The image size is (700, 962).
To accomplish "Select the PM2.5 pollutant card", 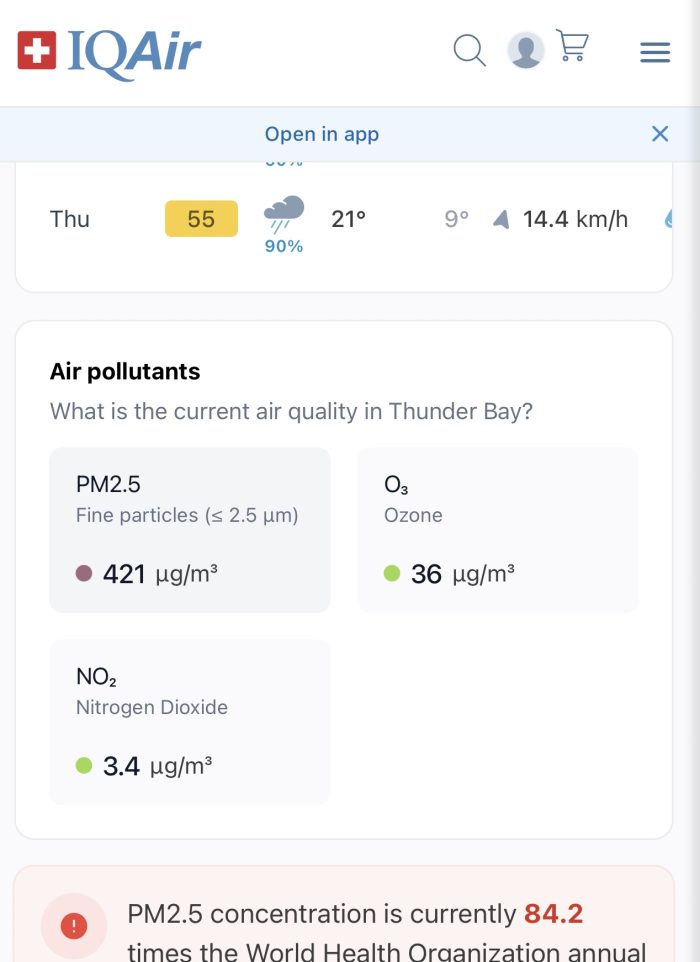I will coord(190,530).
